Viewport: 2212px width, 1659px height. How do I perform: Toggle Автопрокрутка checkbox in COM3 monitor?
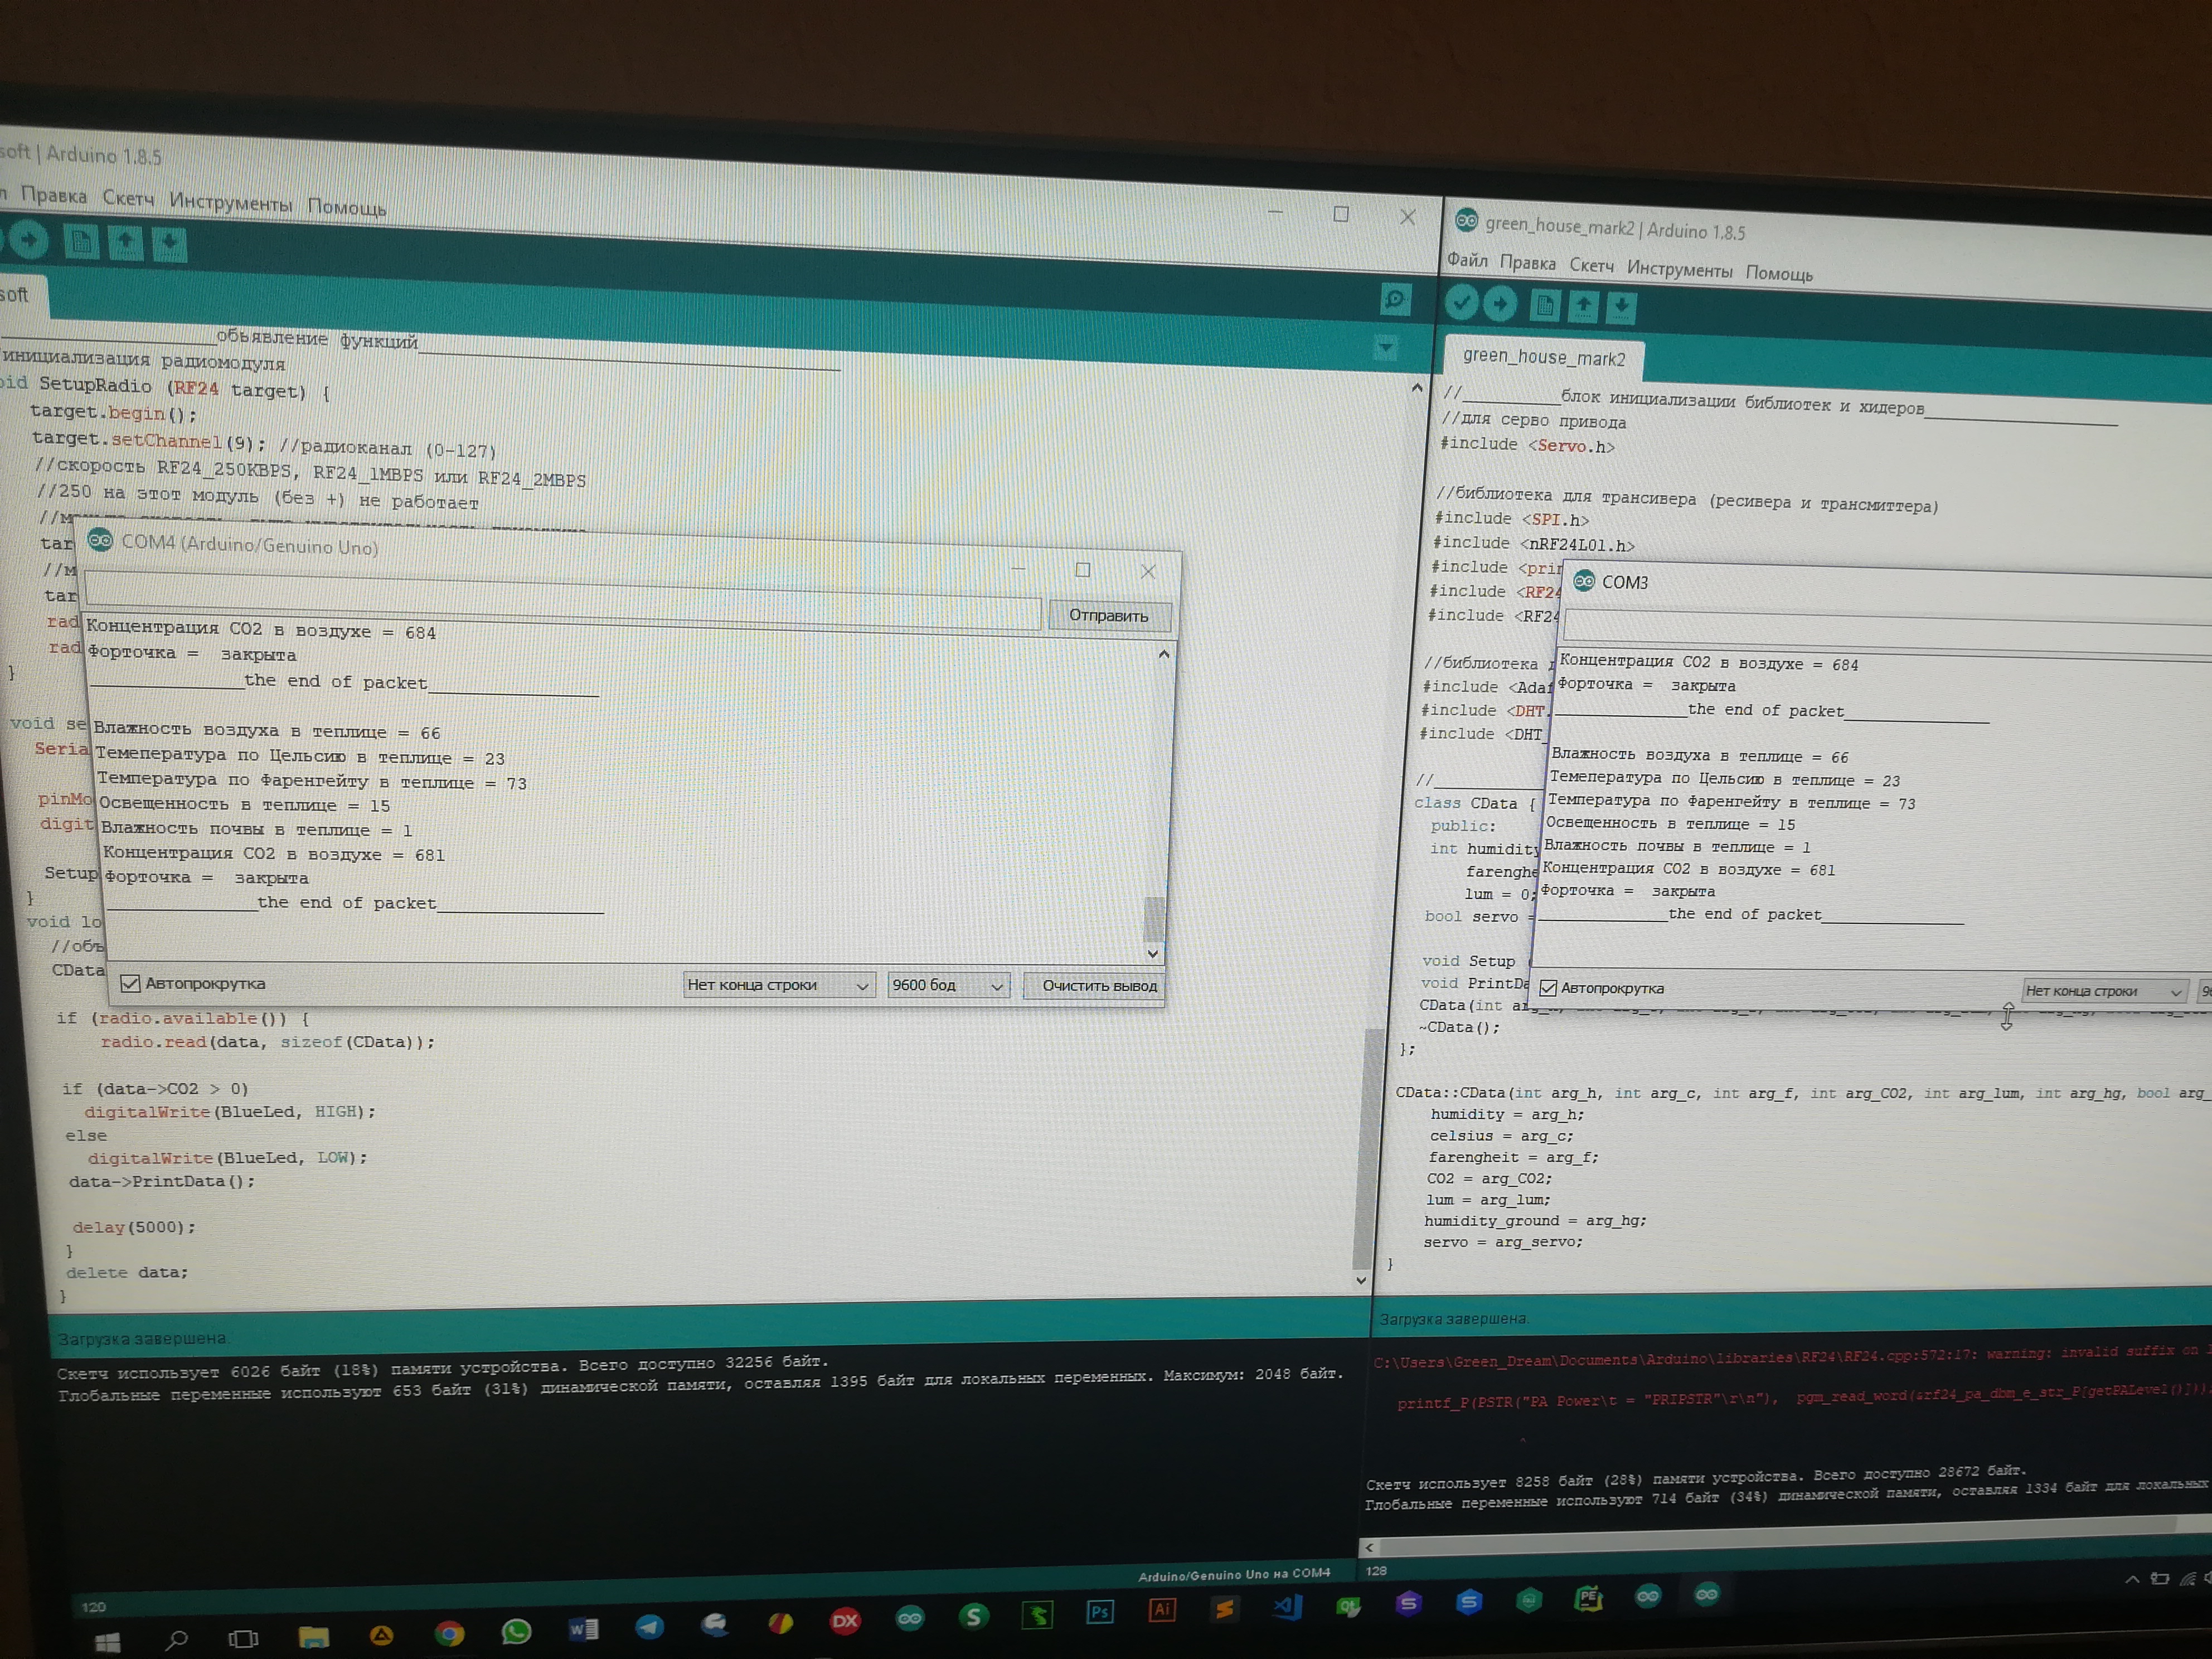pyautogui.click(x=1548, y=988)
